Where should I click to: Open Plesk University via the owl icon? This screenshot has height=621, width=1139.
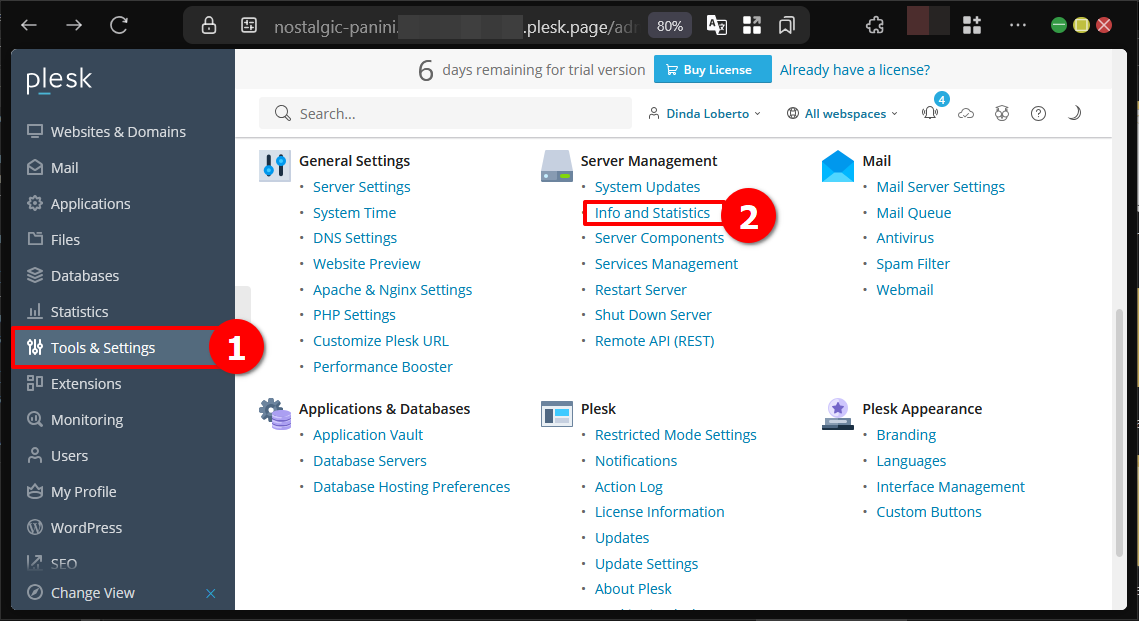tap(1002, 113)
